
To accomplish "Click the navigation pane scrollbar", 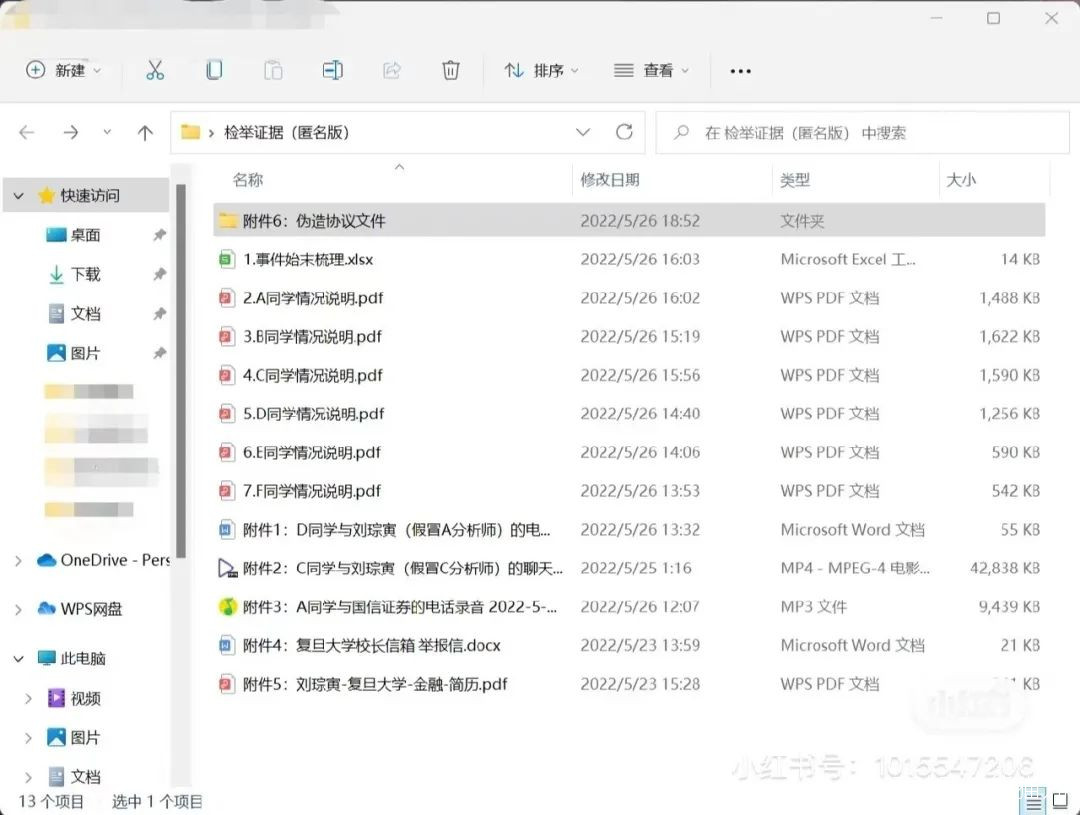I will [180, 371].
